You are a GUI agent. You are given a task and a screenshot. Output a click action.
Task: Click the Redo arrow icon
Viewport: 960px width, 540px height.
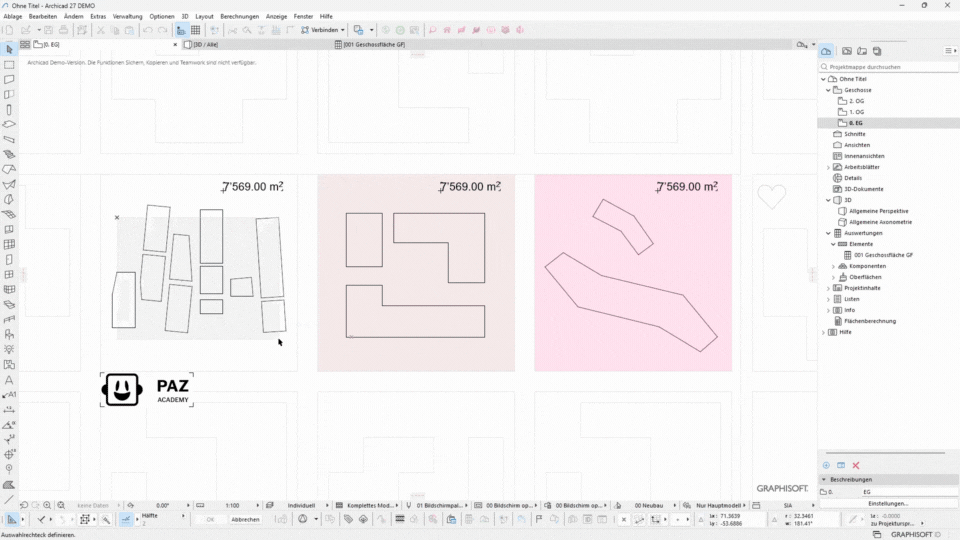[162, 30]
